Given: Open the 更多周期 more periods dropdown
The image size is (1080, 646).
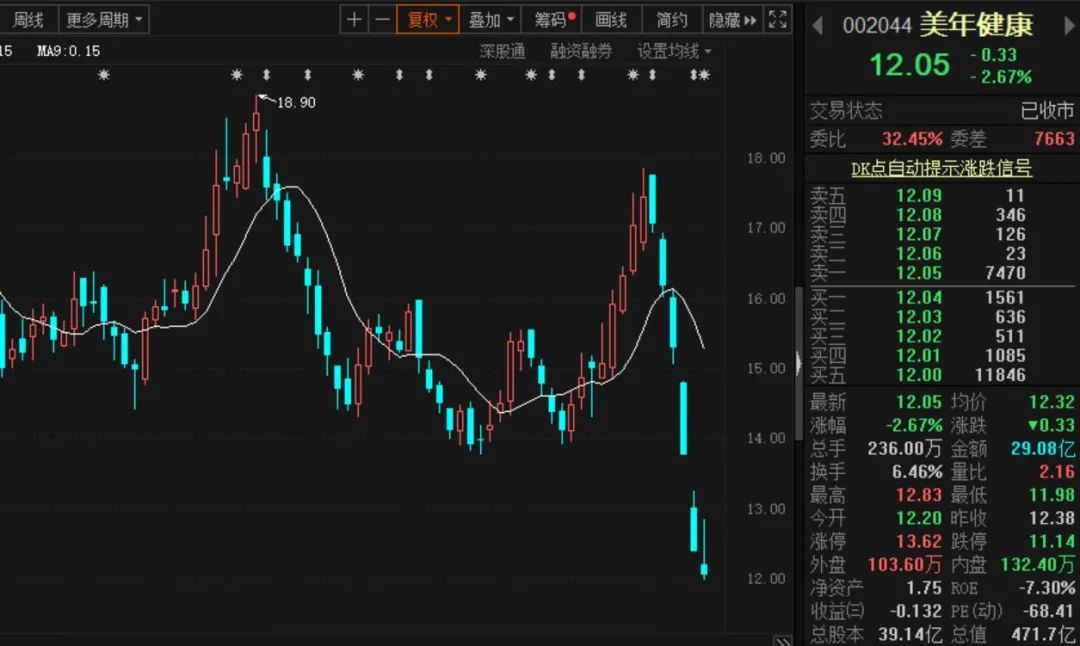Looking at the screenshot, I should (x=103, y=19).
